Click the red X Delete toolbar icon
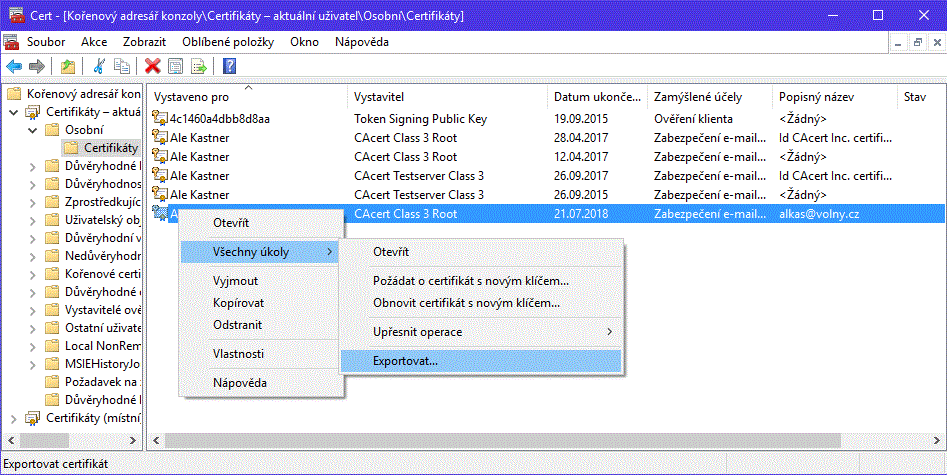947x475 pixels. coord(152,66)
